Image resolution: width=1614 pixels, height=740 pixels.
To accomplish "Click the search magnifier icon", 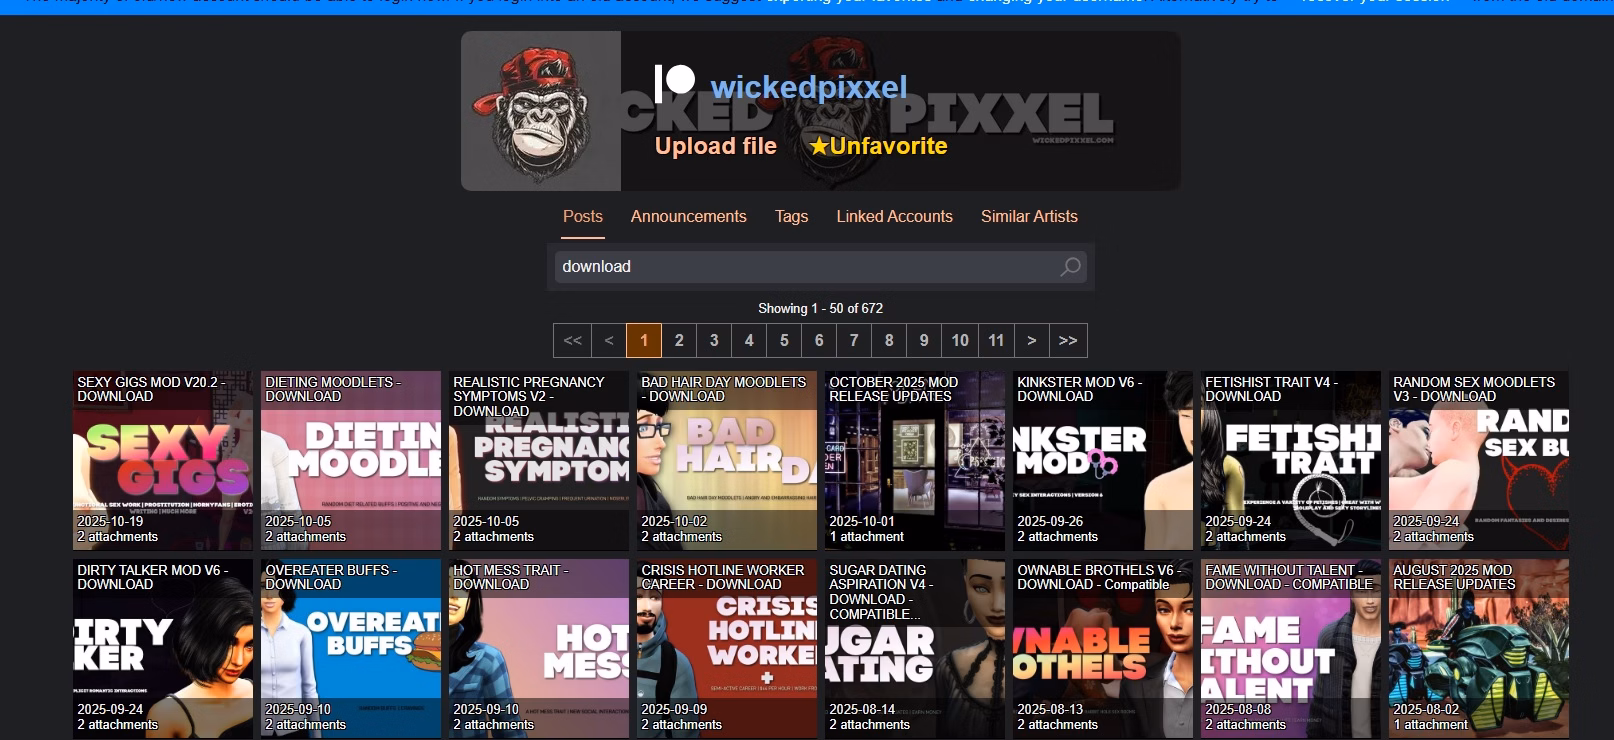I will (x=1070, y=266).
